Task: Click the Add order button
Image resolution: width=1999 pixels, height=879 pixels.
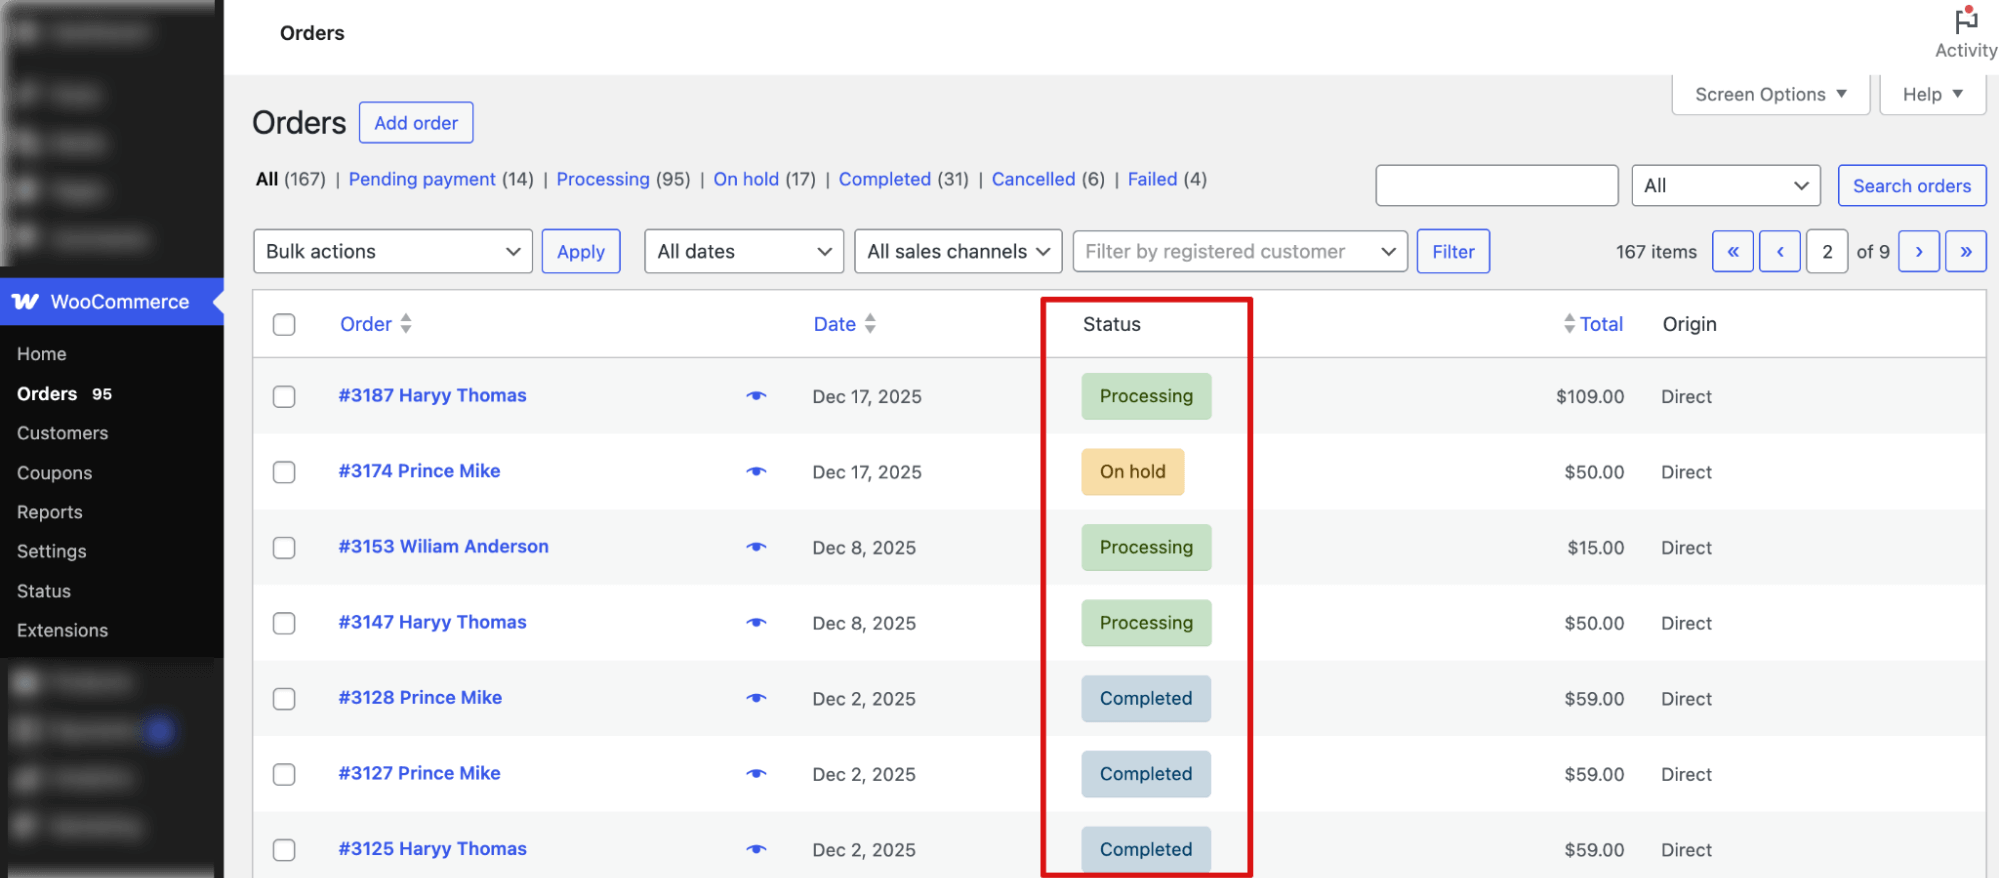Action: (x=416, y=123)
